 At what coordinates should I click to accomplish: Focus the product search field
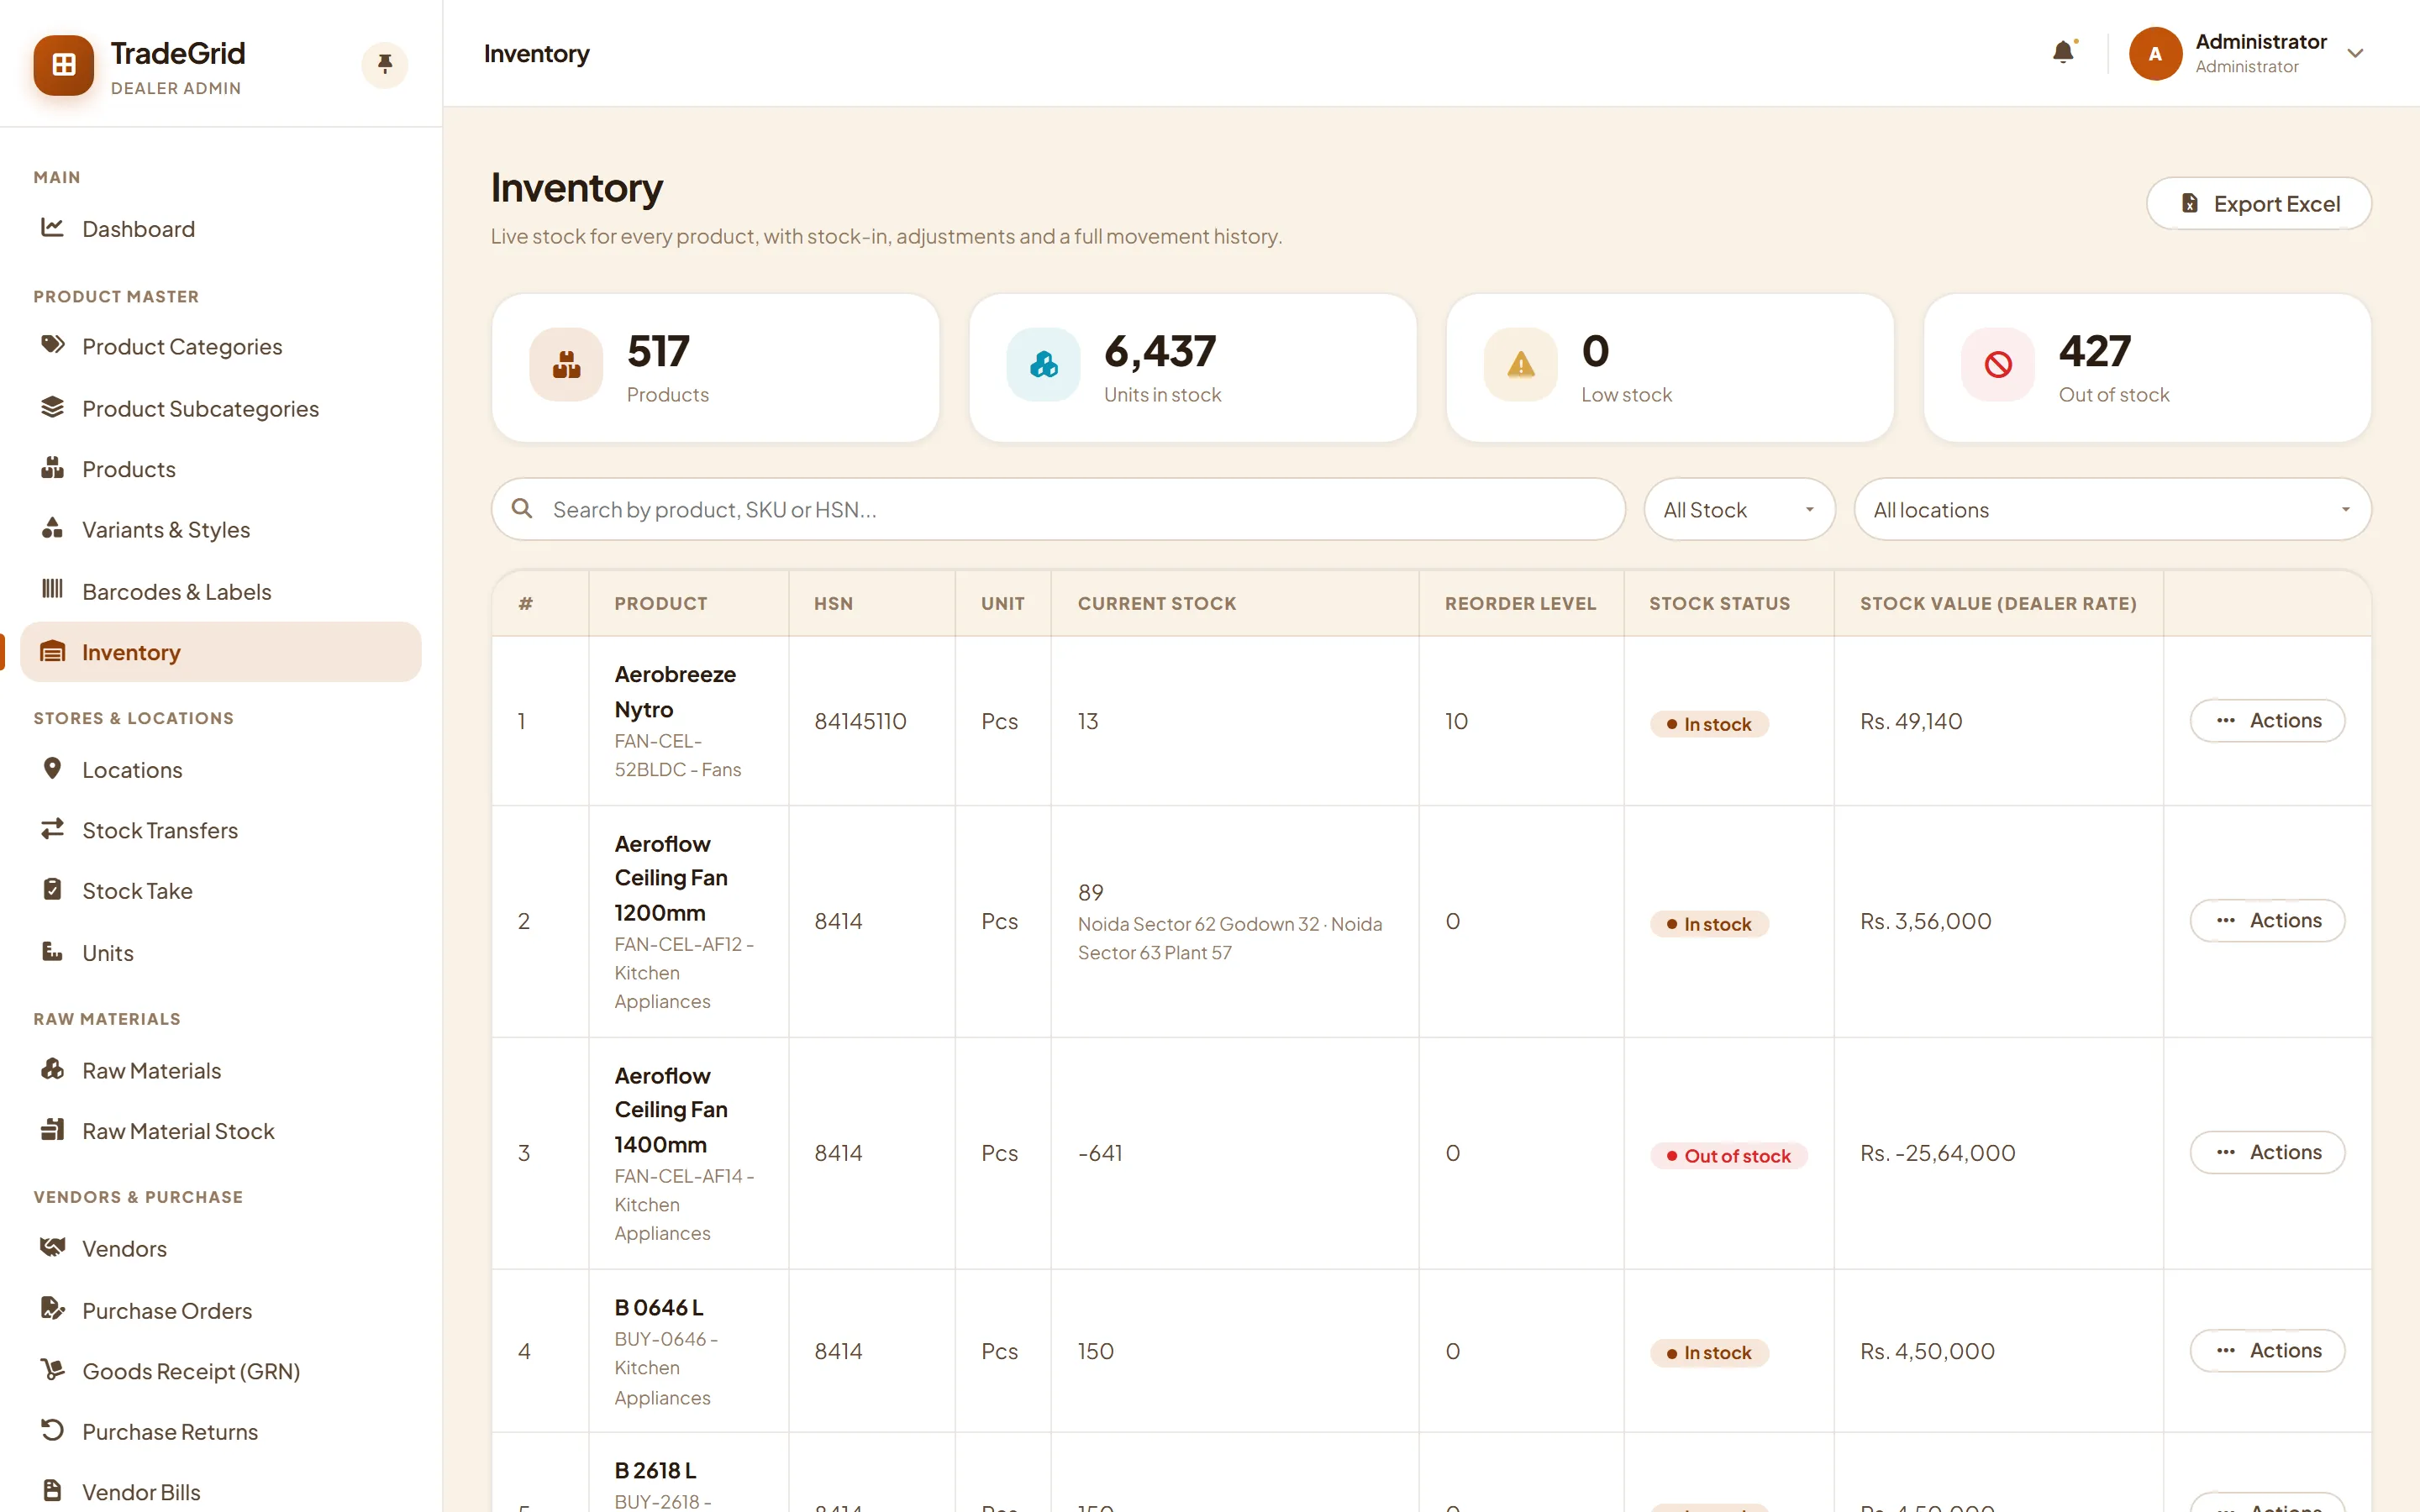coord(1058,510)
